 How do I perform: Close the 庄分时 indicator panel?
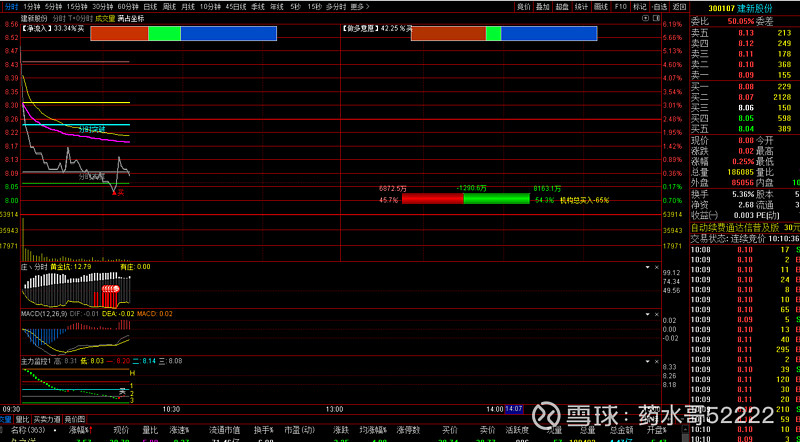656,267
